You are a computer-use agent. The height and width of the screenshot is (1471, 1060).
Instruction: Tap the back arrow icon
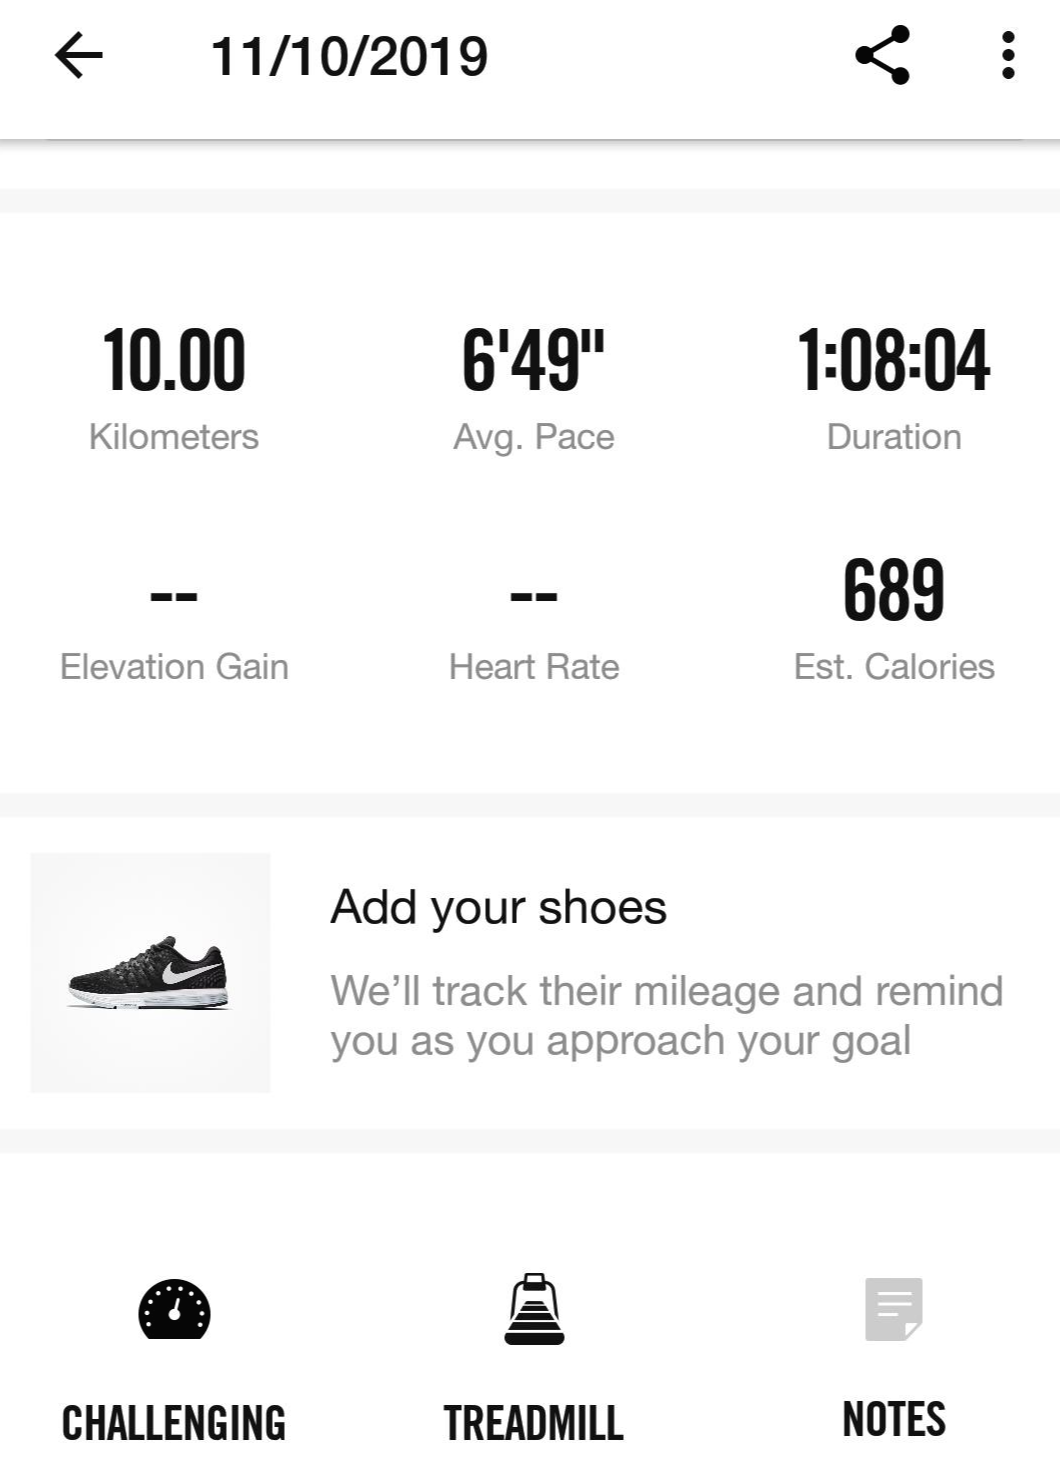79,56
